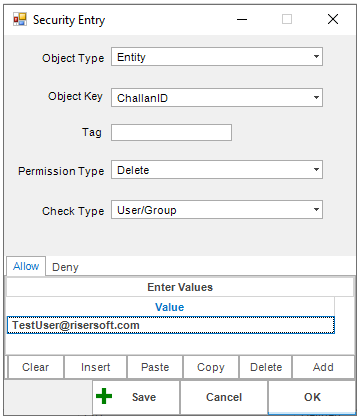
Task: Click the Security Entry app icon
Action: [x=20, y=19]
